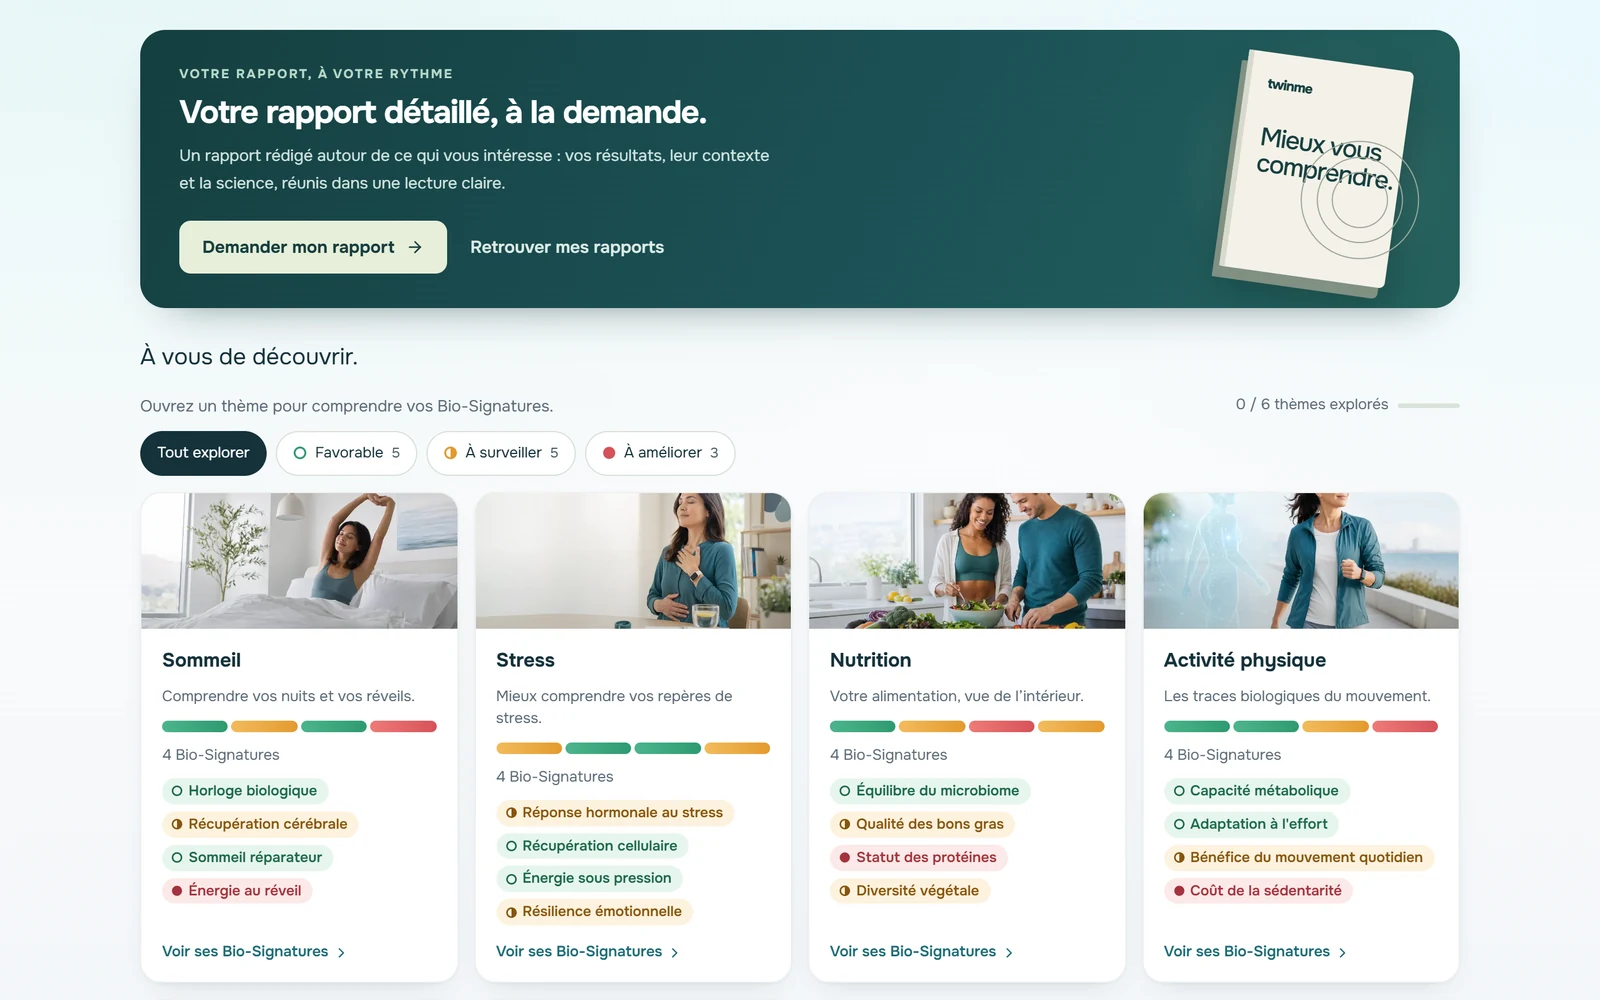Screen dimensions: 1600x1000
Task: Click the red segment in Sommeil's color bar
Action: [x=404, y=727]
